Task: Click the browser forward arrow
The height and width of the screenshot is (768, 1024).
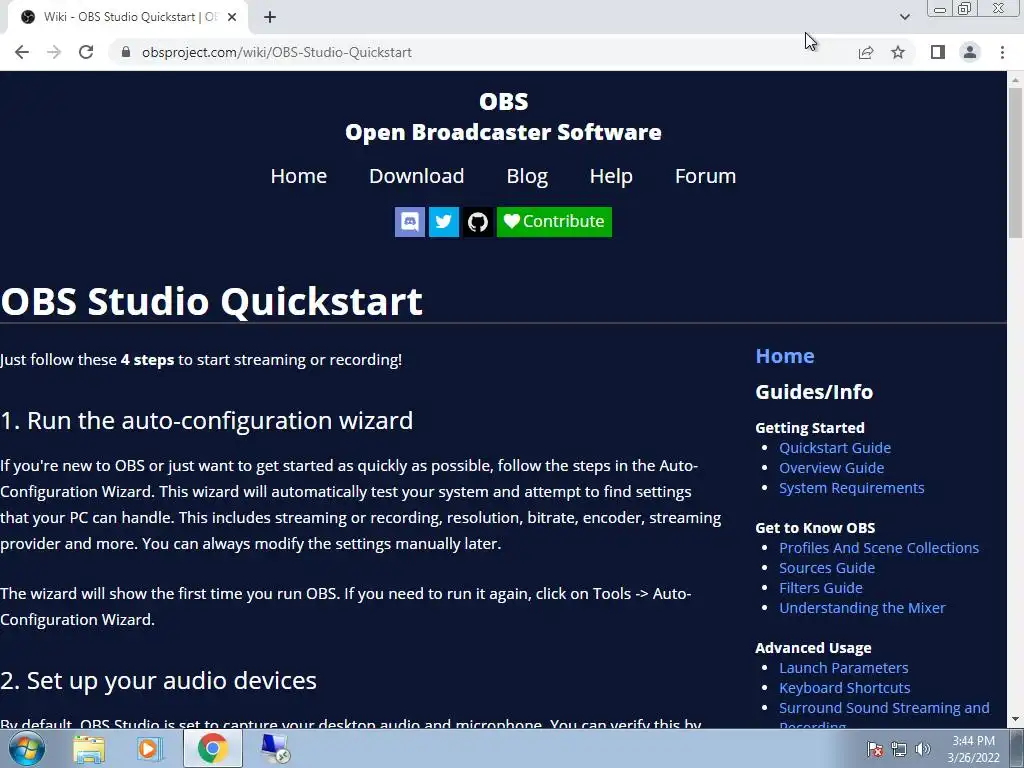Action: point(54,52)
